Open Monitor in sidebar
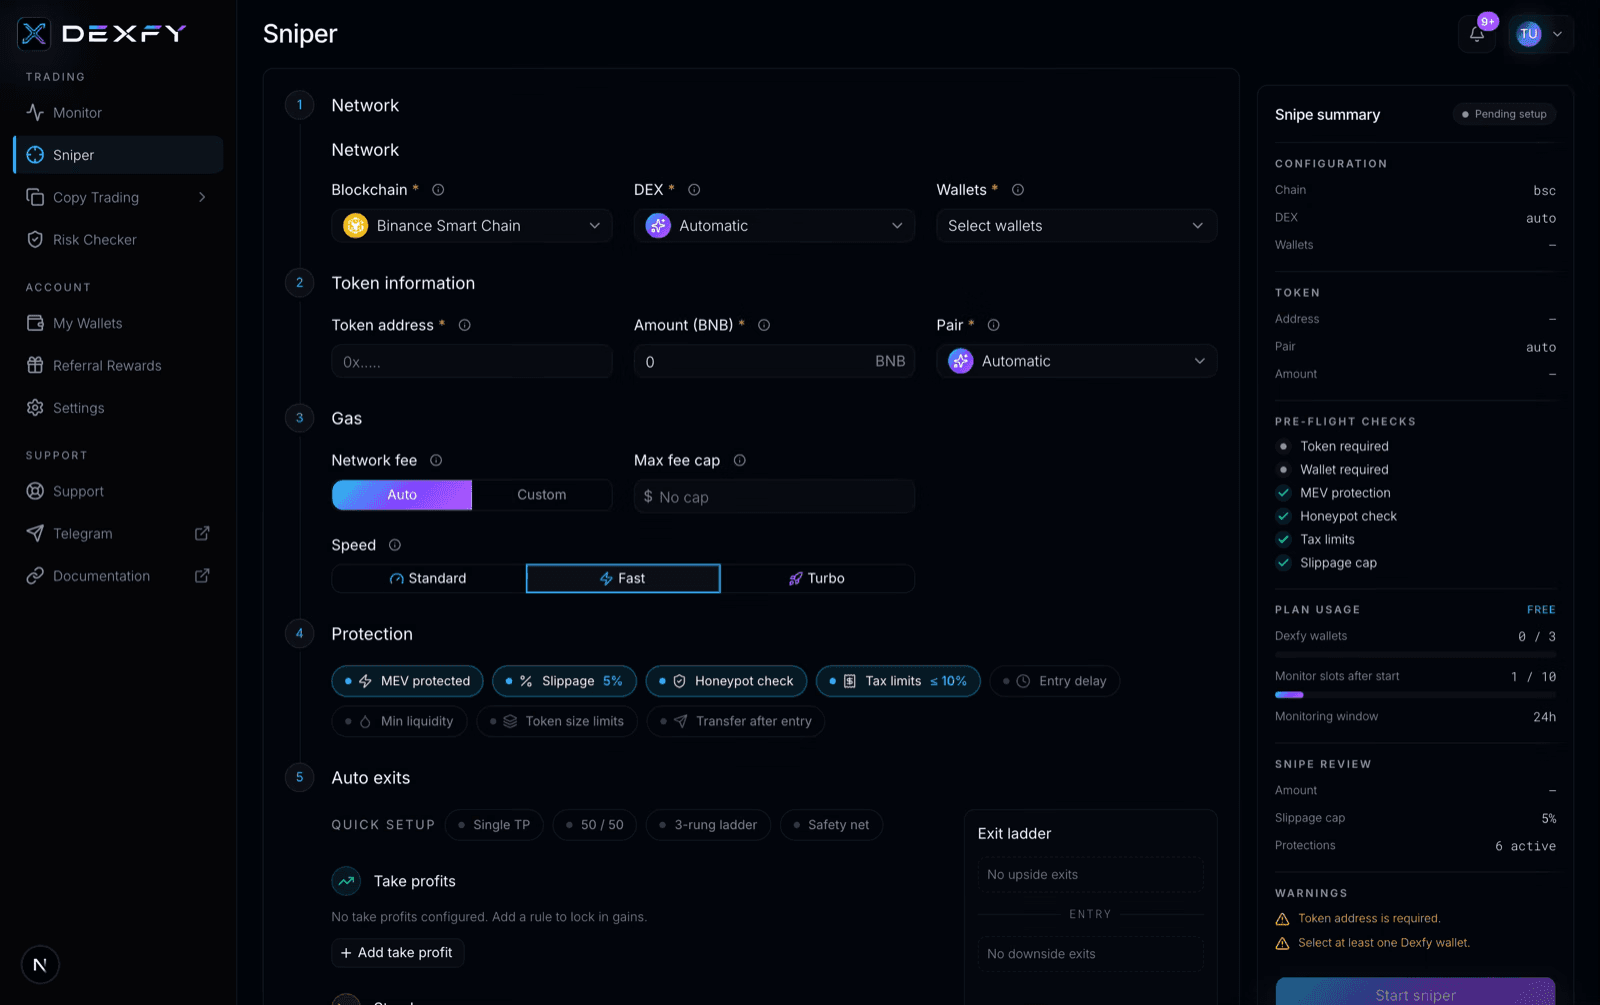 [119, 113]
